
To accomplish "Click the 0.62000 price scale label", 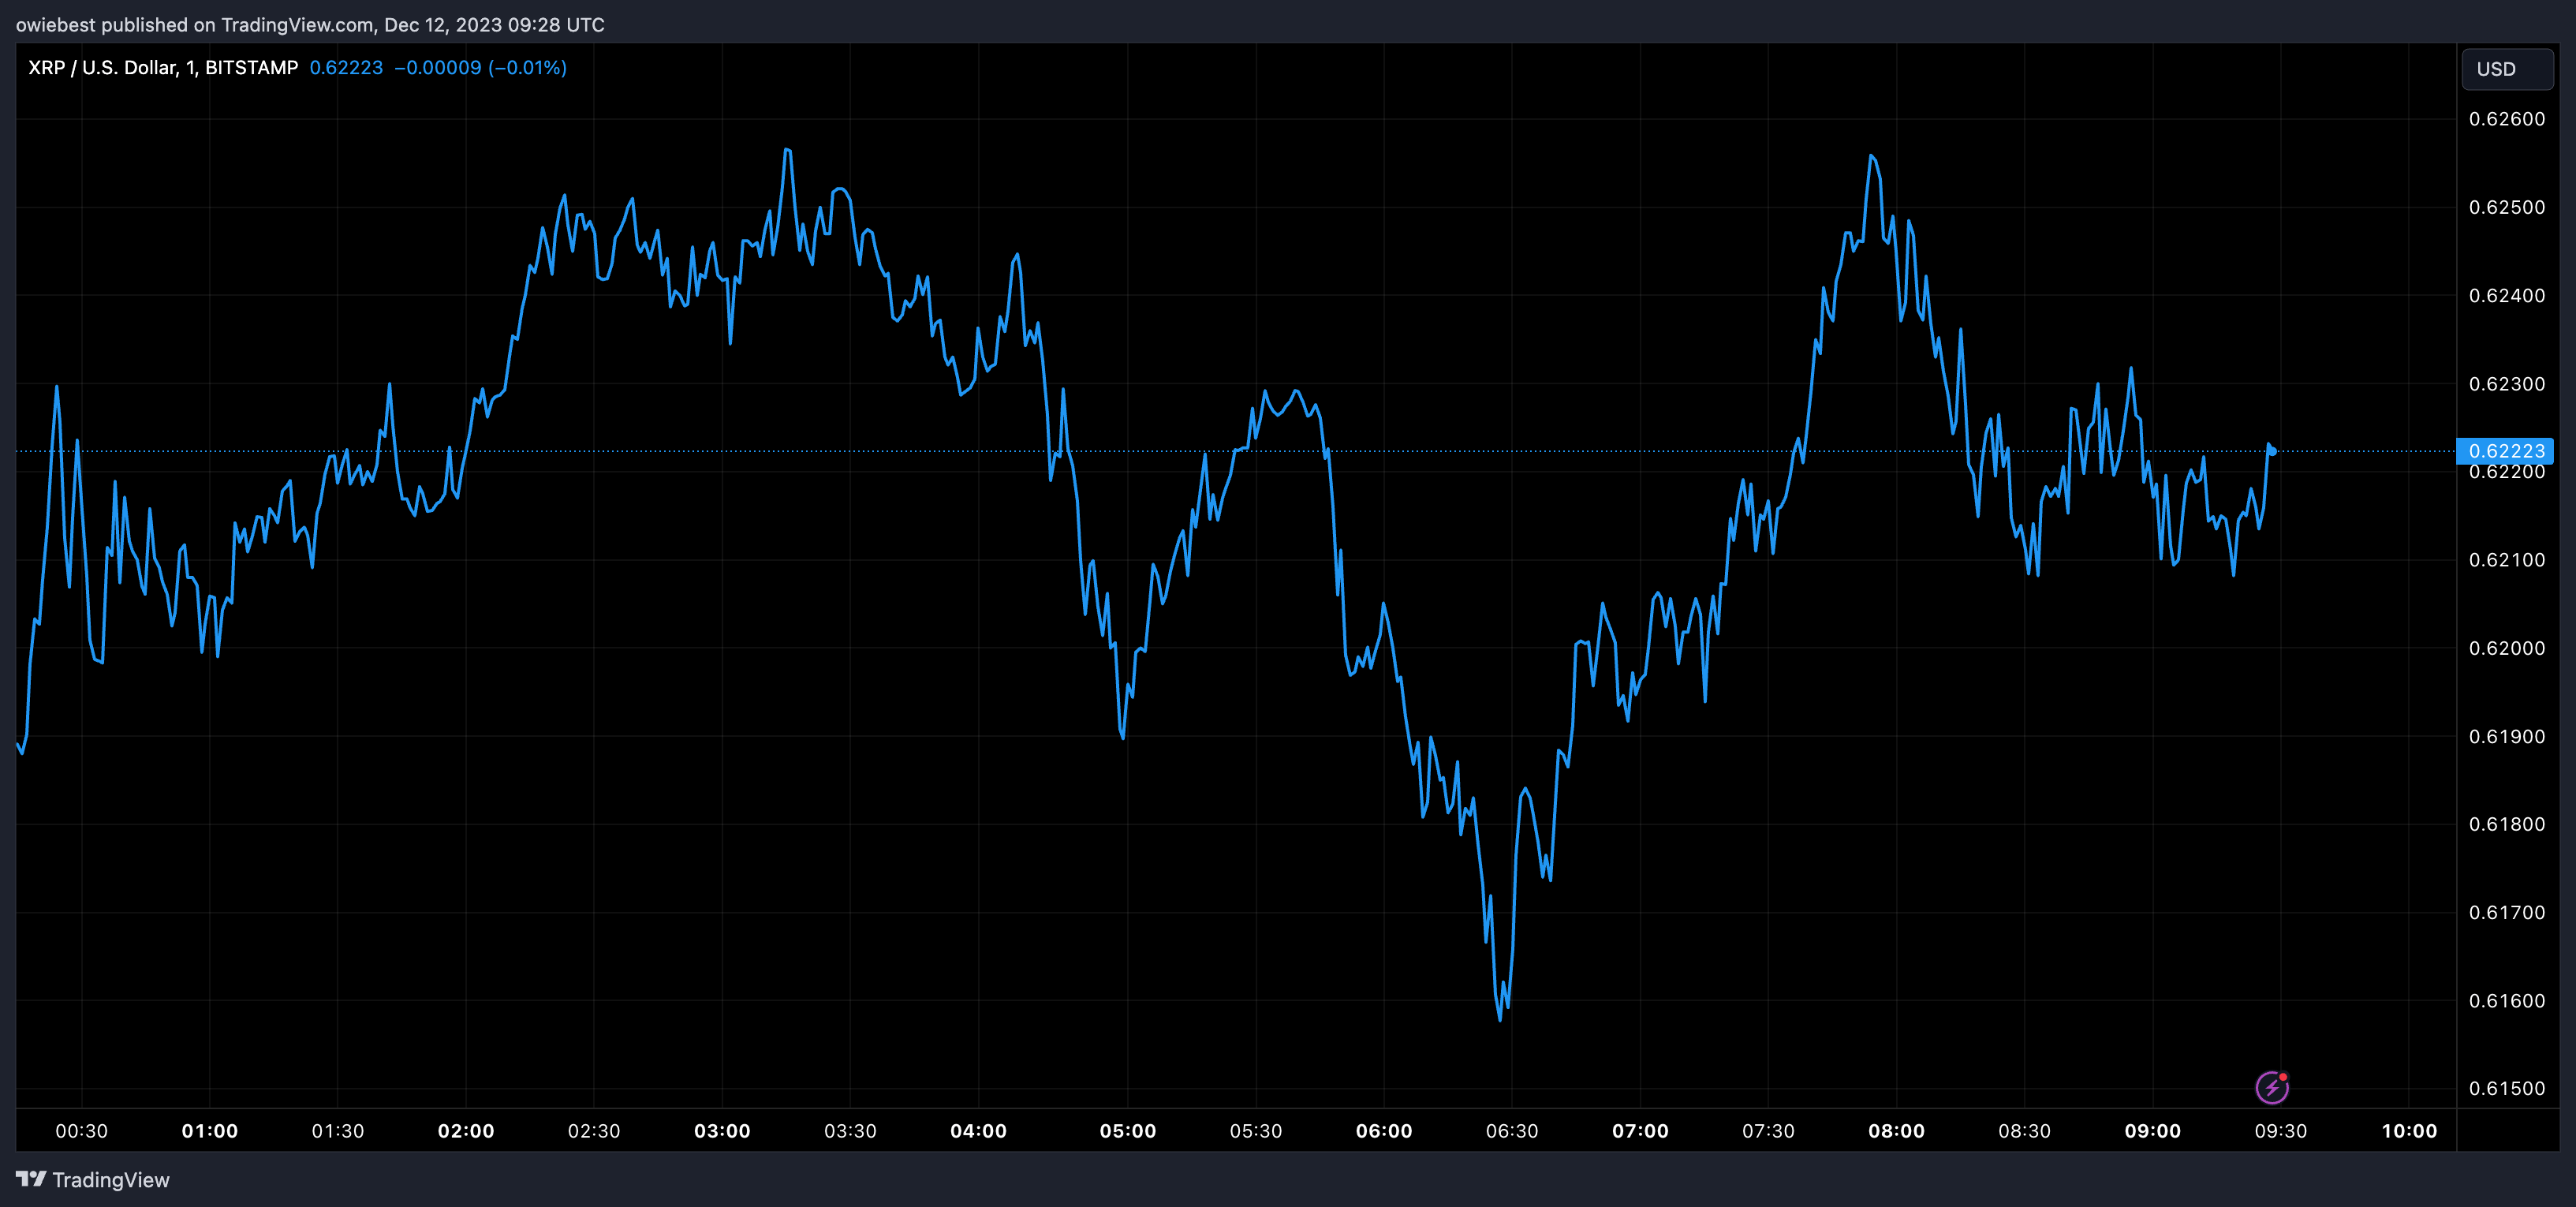I will [x=2507, y=648].
